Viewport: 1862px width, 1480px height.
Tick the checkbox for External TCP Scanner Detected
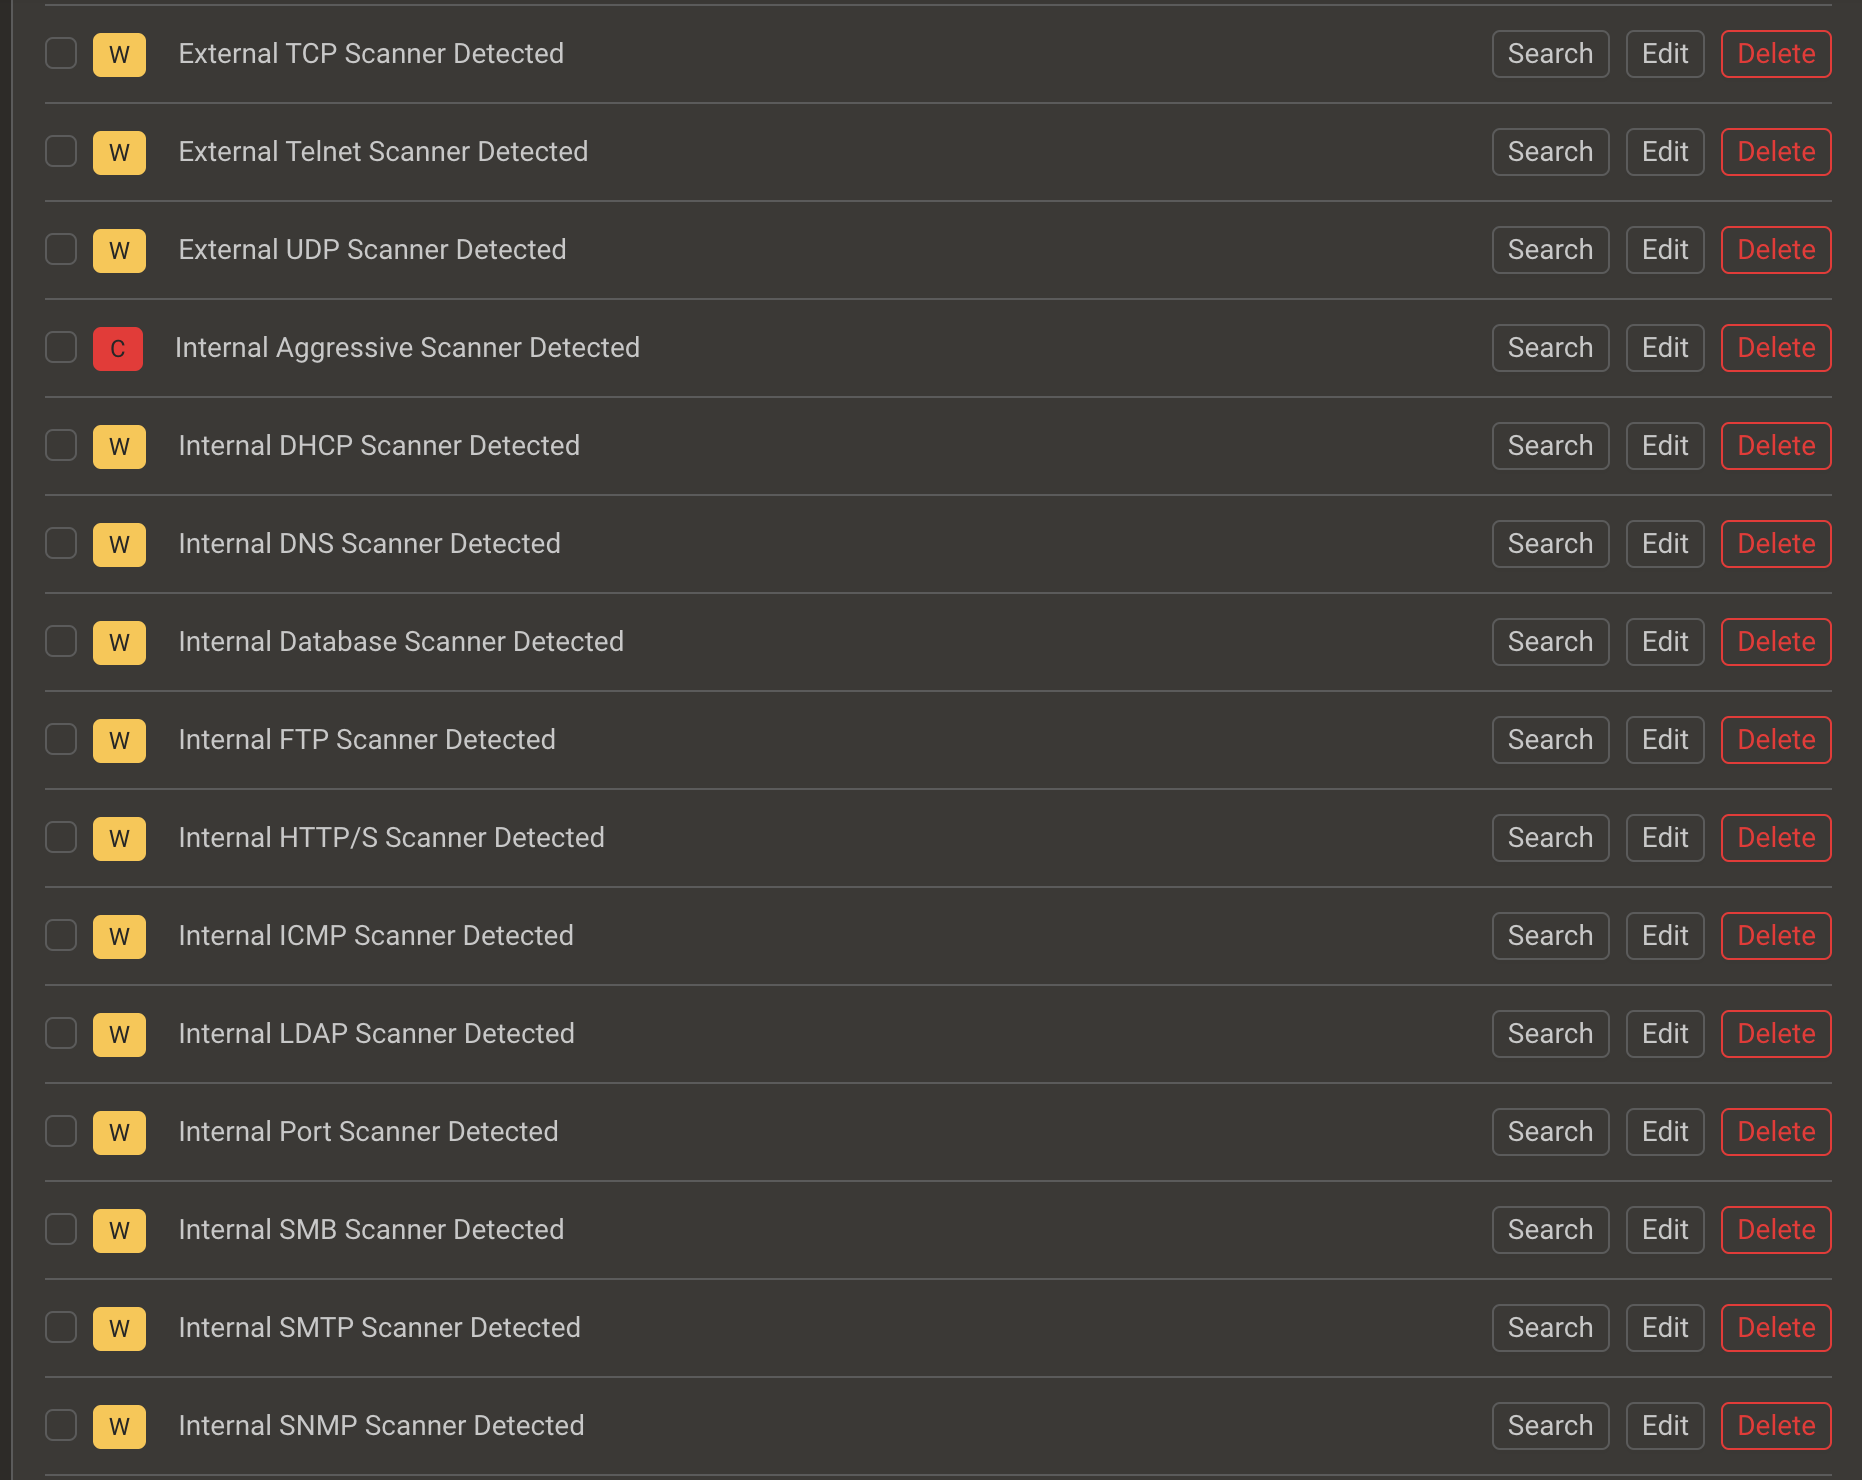pyautogui.click(x=61, y=54)
